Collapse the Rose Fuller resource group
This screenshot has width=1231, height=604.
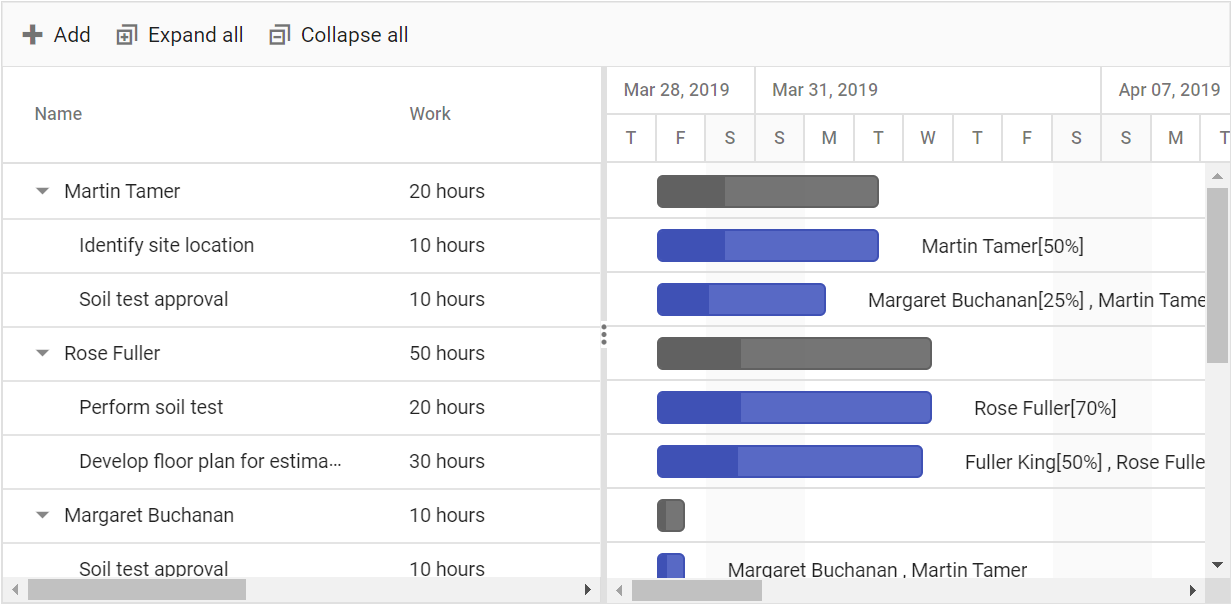coord(42,353)
